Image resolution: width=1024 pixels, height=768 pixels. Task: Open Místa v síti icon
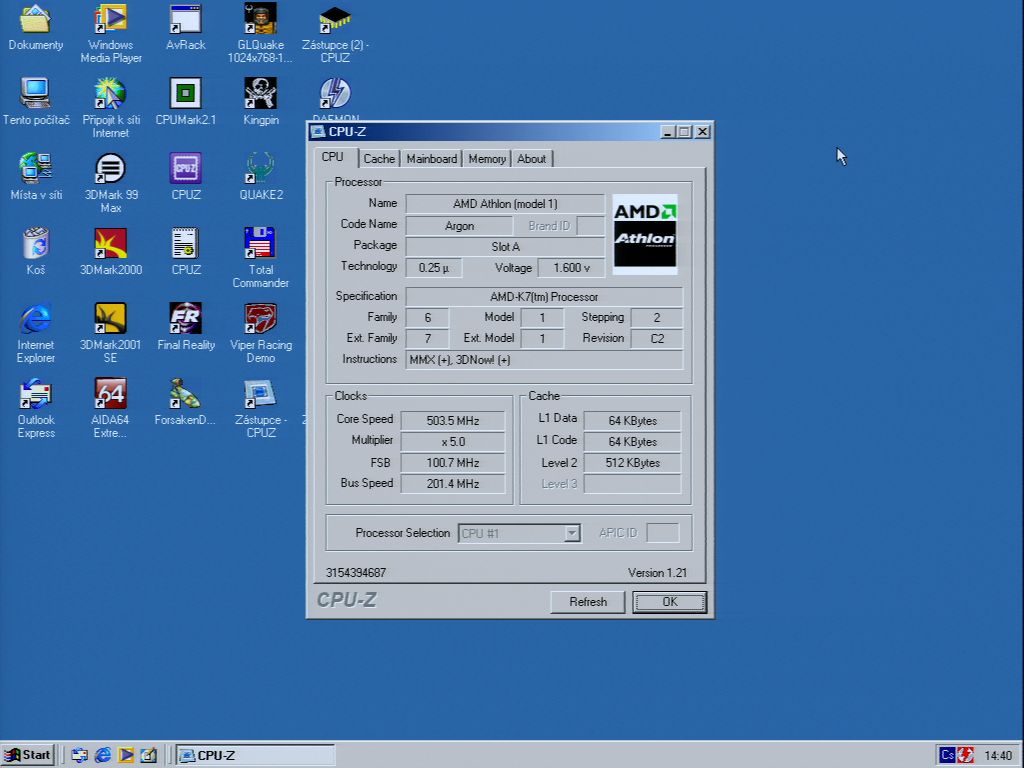point(35,168)
